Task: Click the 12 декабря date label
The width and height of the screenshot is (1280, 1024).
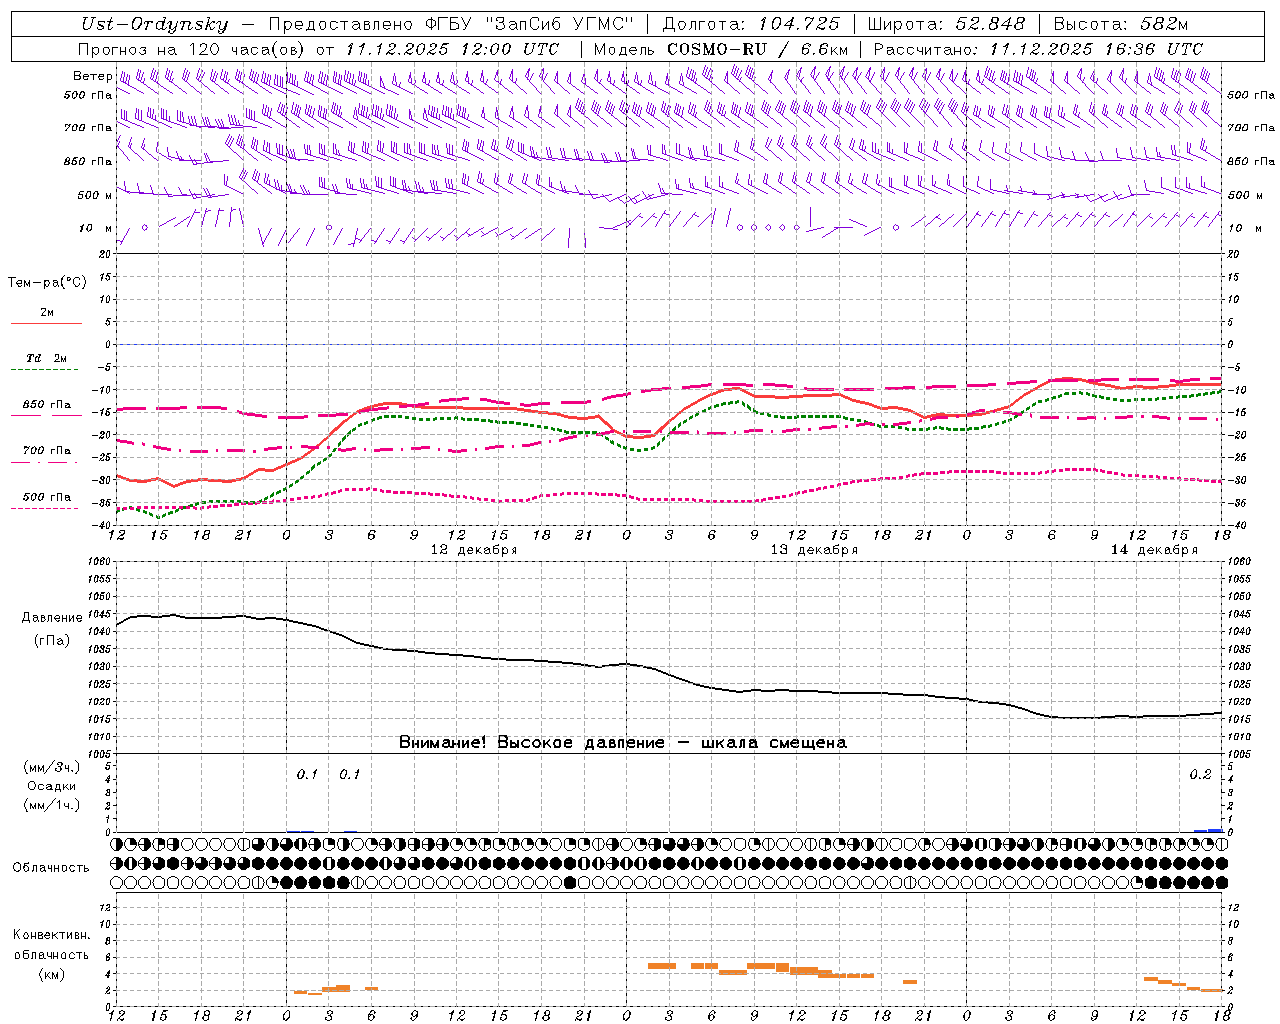Action: coord(473,550)
